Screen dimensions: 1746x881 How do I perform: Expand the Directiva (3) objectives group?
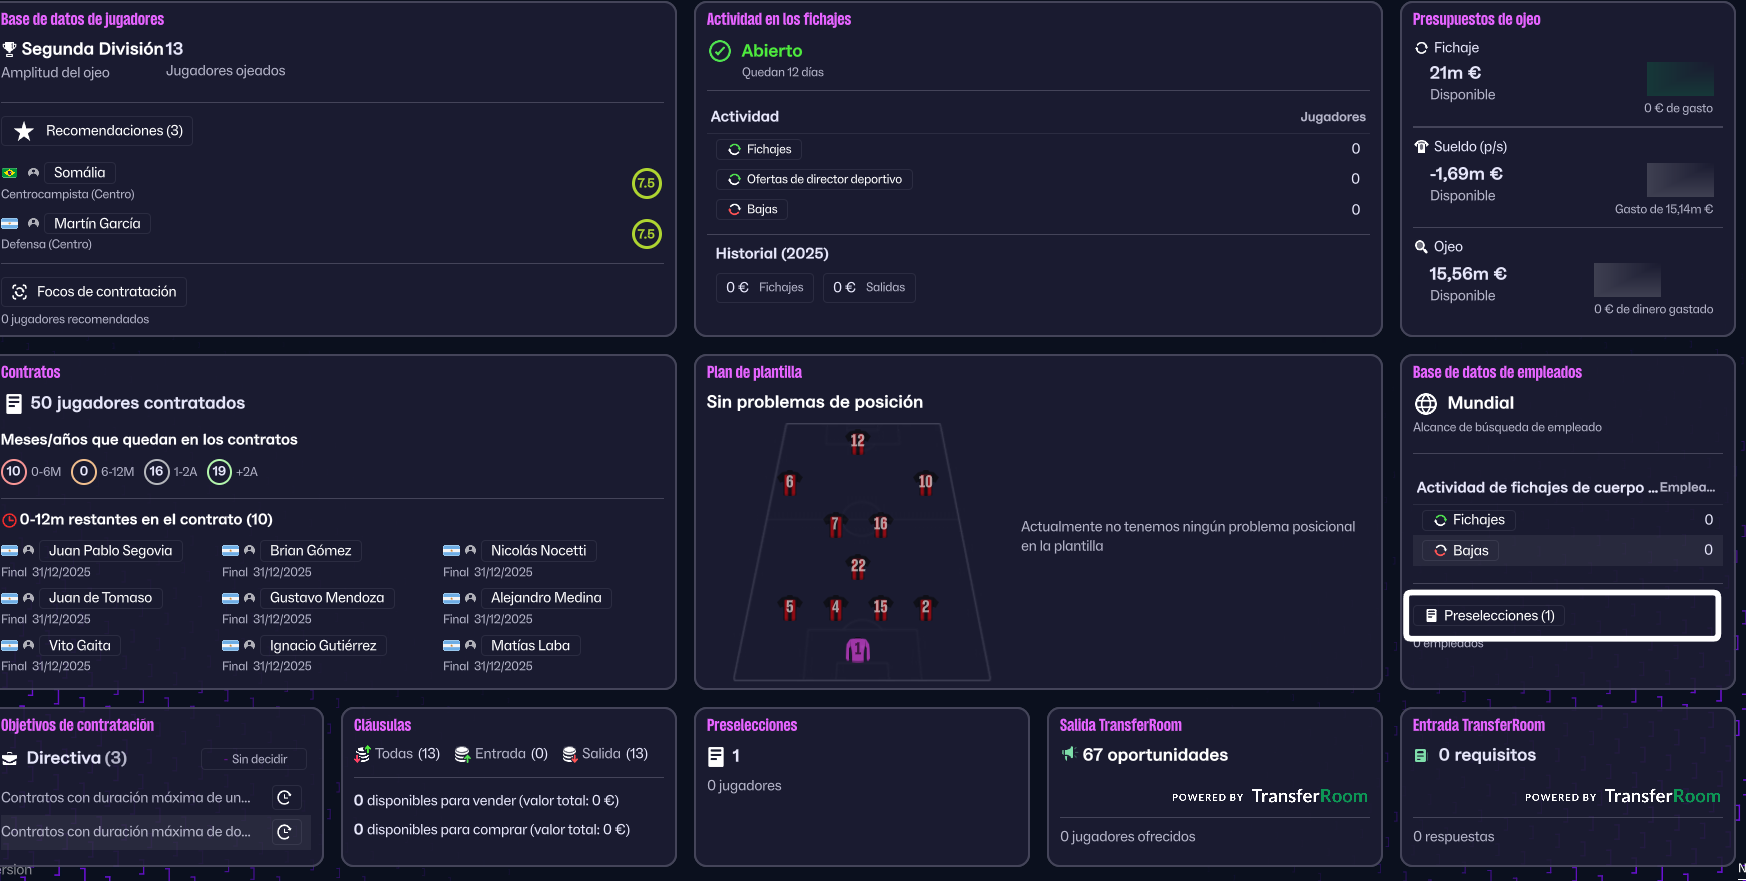pyautogui.click(x=76, y=758)
